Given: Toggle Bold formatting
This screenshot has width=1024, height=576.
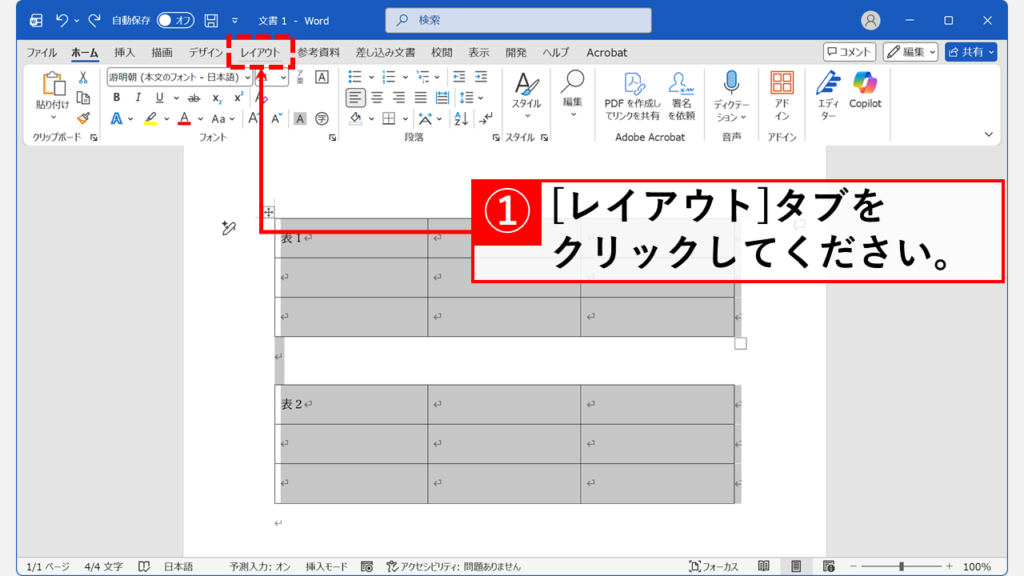Looking at the screenshot, I should point(117,96).
